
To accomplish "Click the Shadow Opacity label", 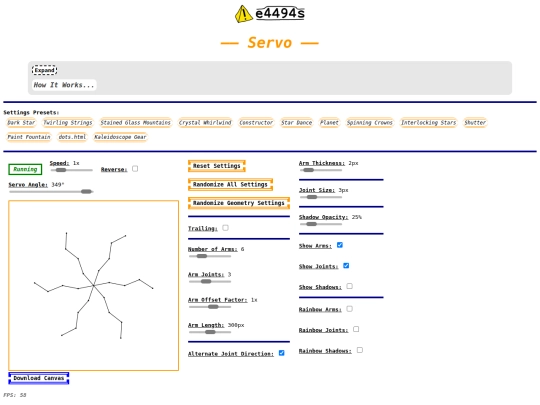I will click(x=323, y=217).
